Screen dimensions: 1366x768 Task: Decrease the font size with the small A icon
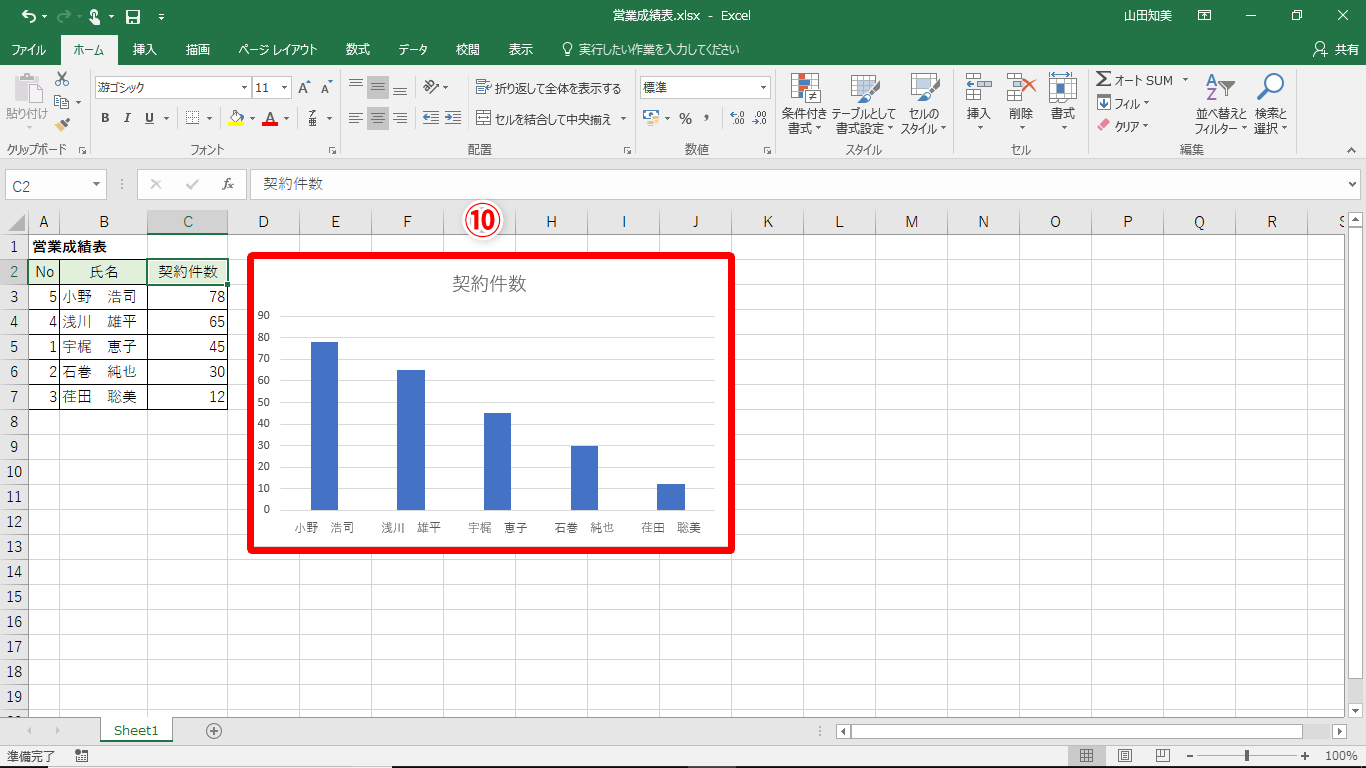[327, 88]
